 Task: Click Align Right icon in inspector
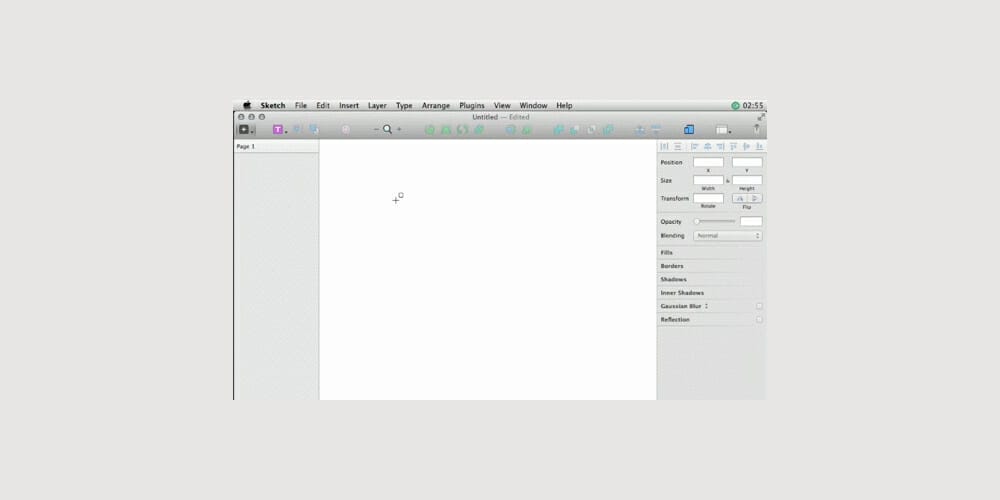[x=720, y=147]
